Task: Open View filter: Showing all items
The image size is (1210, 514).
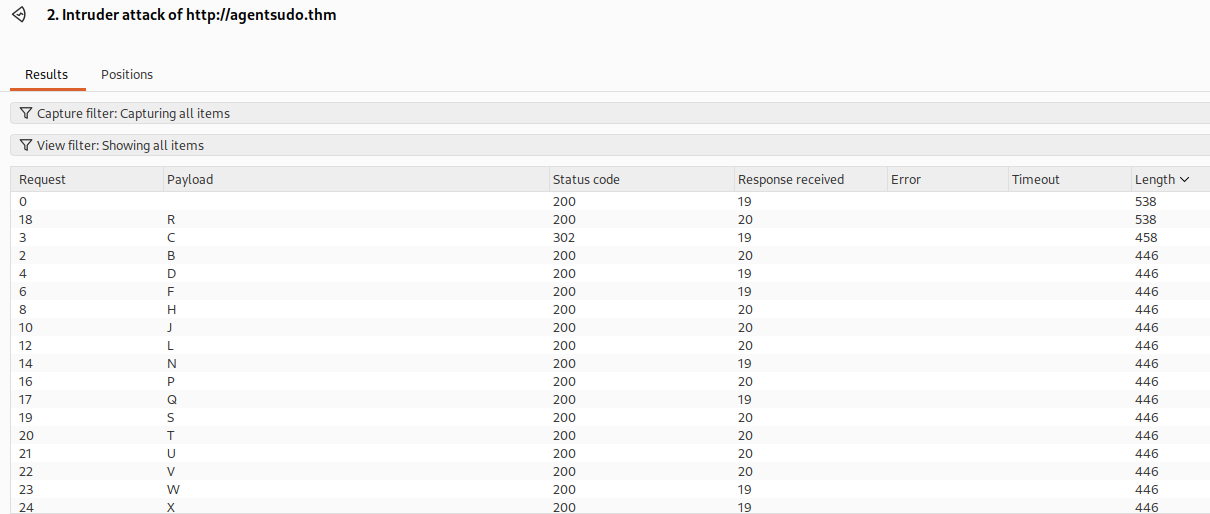Action: point(610,145)
